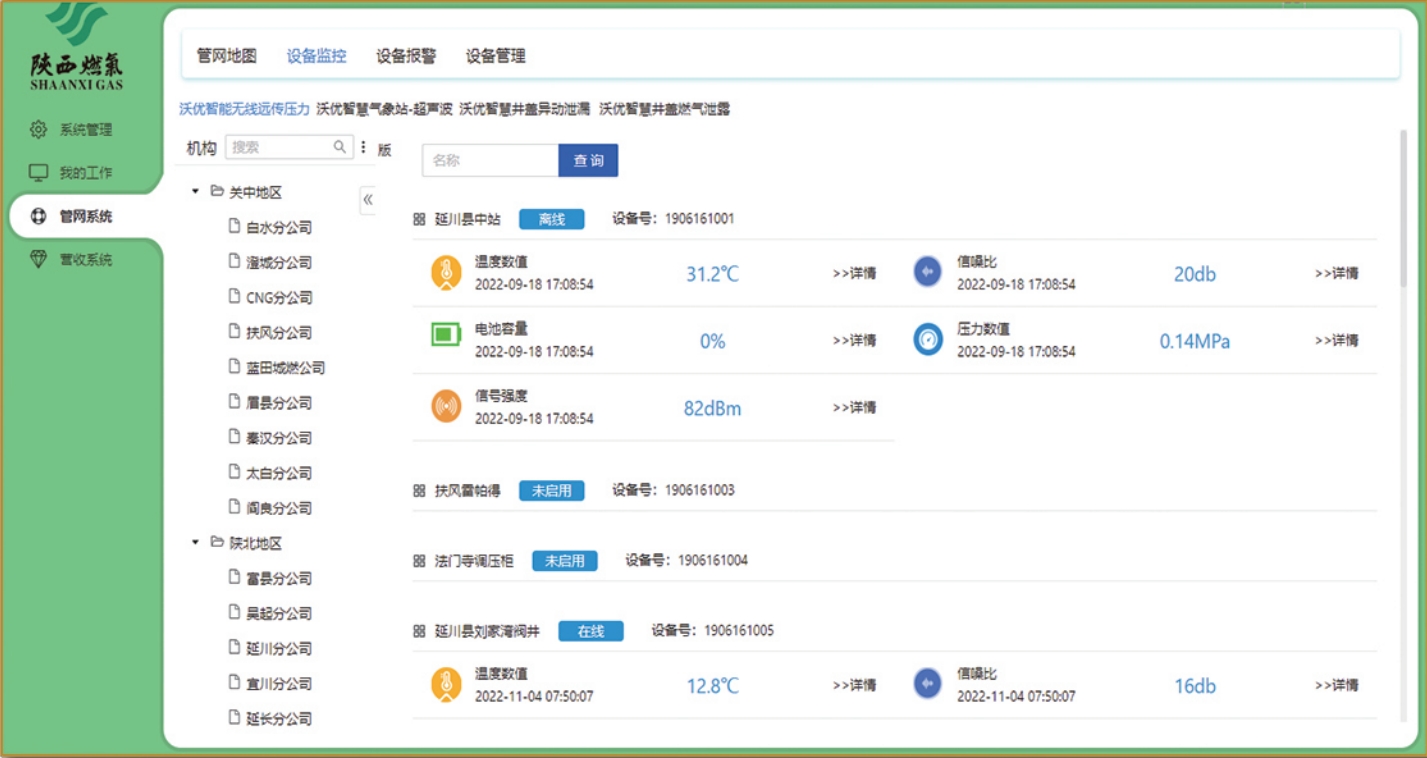Viewport: 1427px width, 758px height.
Task: Click the 信噪比 icon for 16db reading
Action: 928,683
